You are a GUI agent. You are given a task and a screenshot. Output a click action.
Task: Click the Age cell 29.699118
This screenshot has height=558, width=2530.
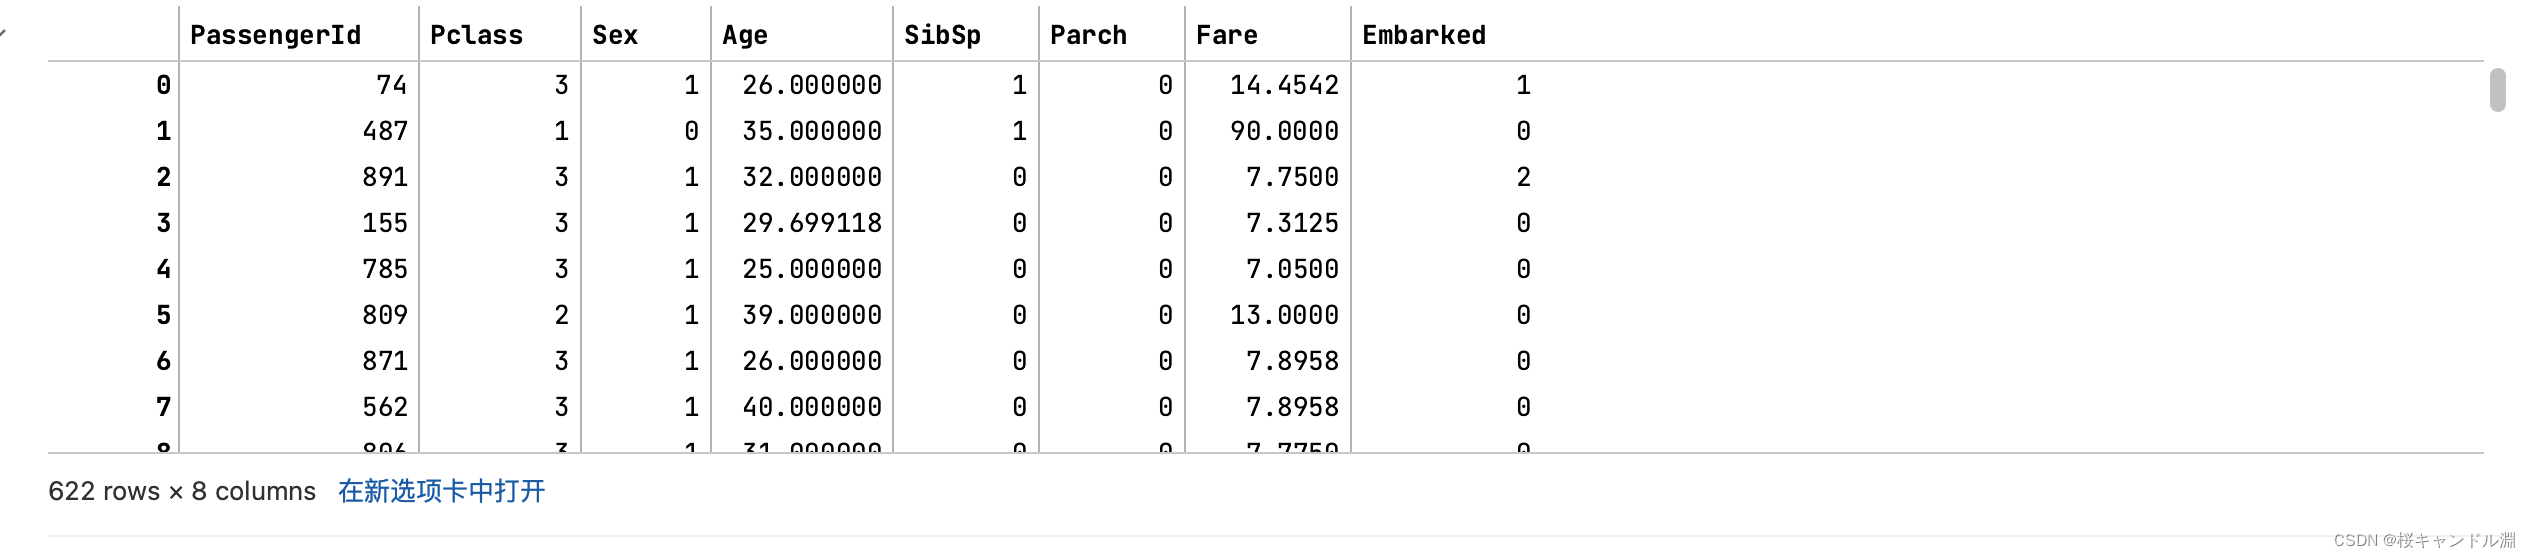click(811, 223)
